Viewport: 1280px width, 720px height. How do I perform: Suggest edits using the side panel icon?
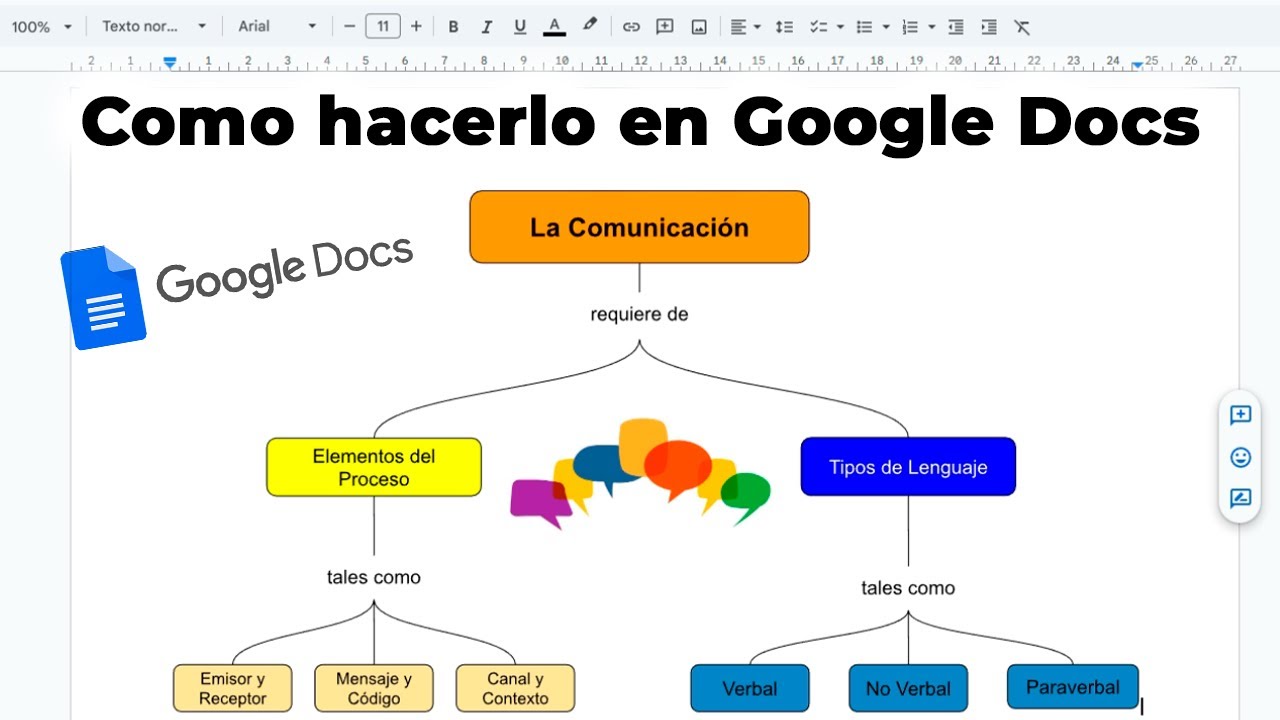click(x=1240, y=498)
